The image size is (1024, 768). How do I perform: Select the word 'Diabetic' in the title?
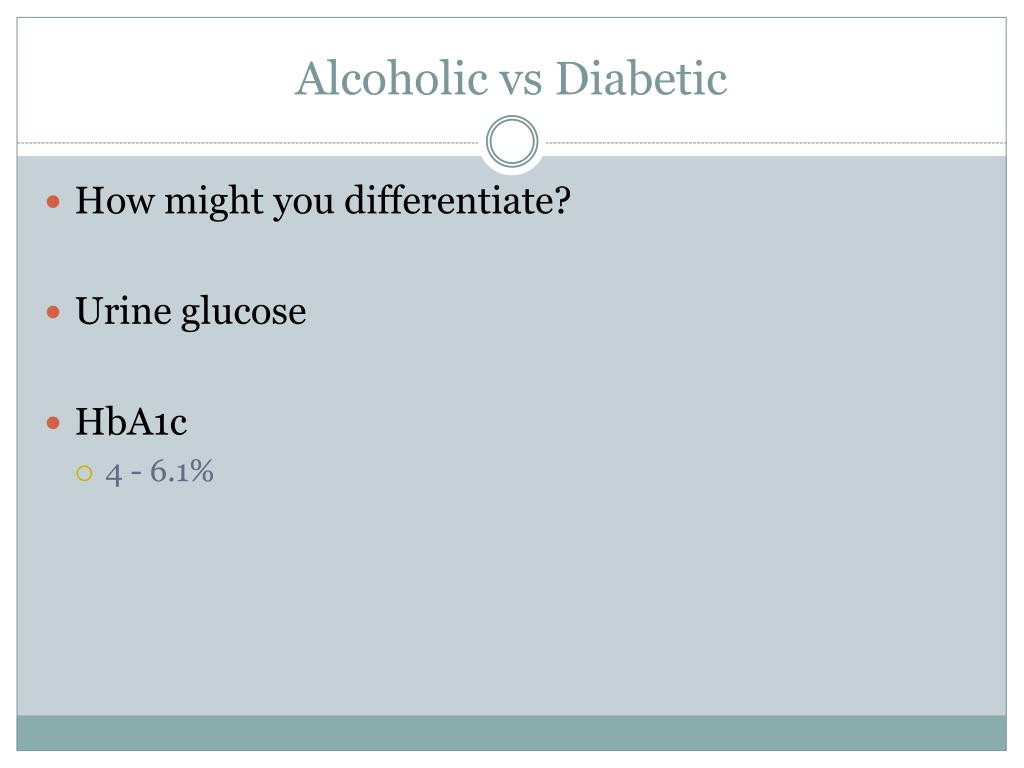coord(641,78)
